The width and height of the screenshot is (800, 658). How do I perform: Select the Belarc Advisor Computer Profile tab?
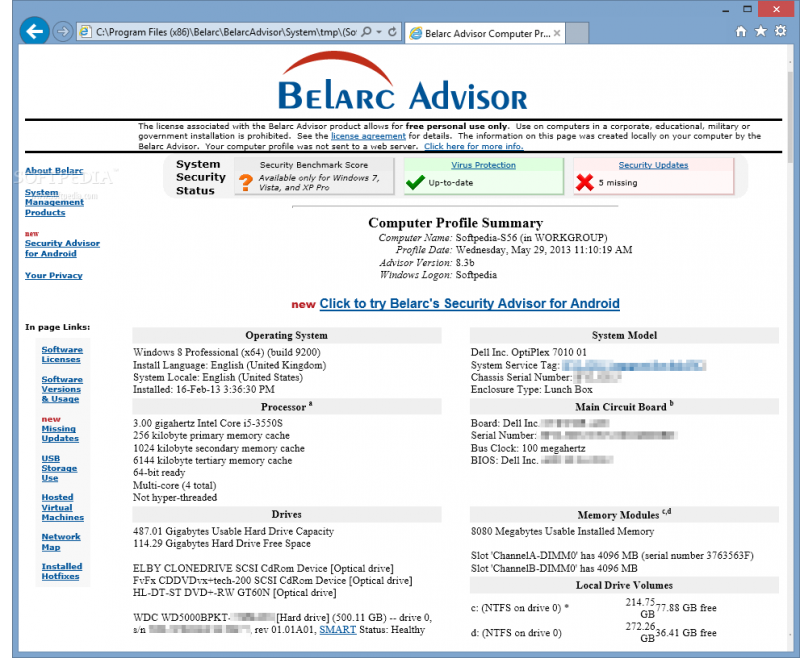[x=485, y=33]
